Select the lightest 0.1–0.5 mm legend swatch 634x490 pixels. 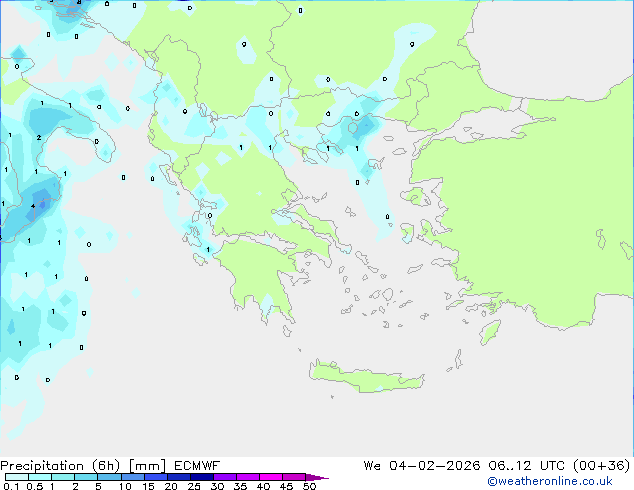tap(17, 477)
